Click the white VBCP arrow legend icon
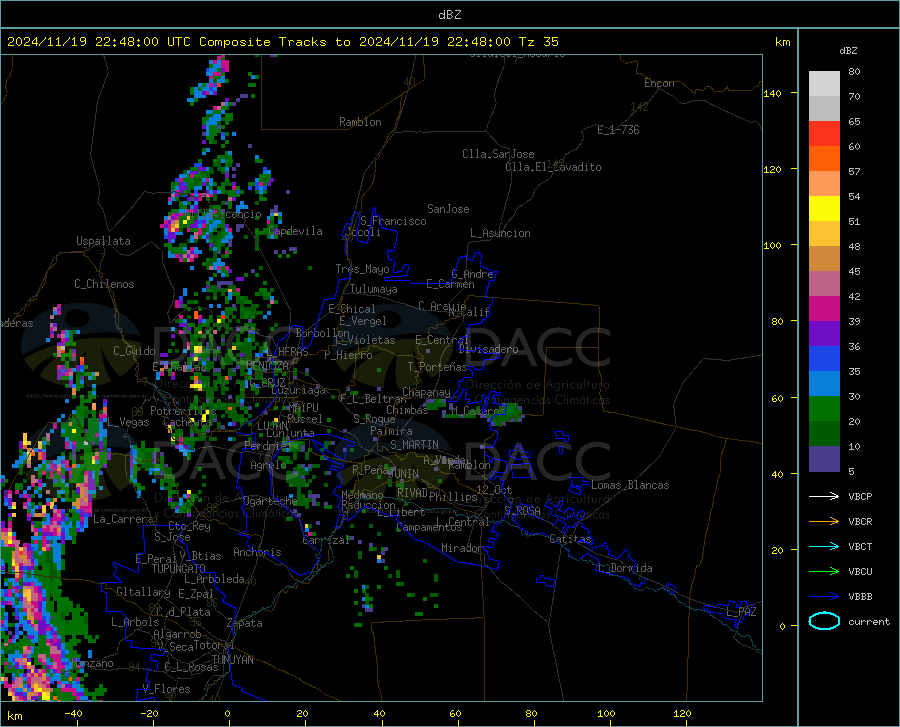The width and height of the screenshot is (900, 727). 824,496
